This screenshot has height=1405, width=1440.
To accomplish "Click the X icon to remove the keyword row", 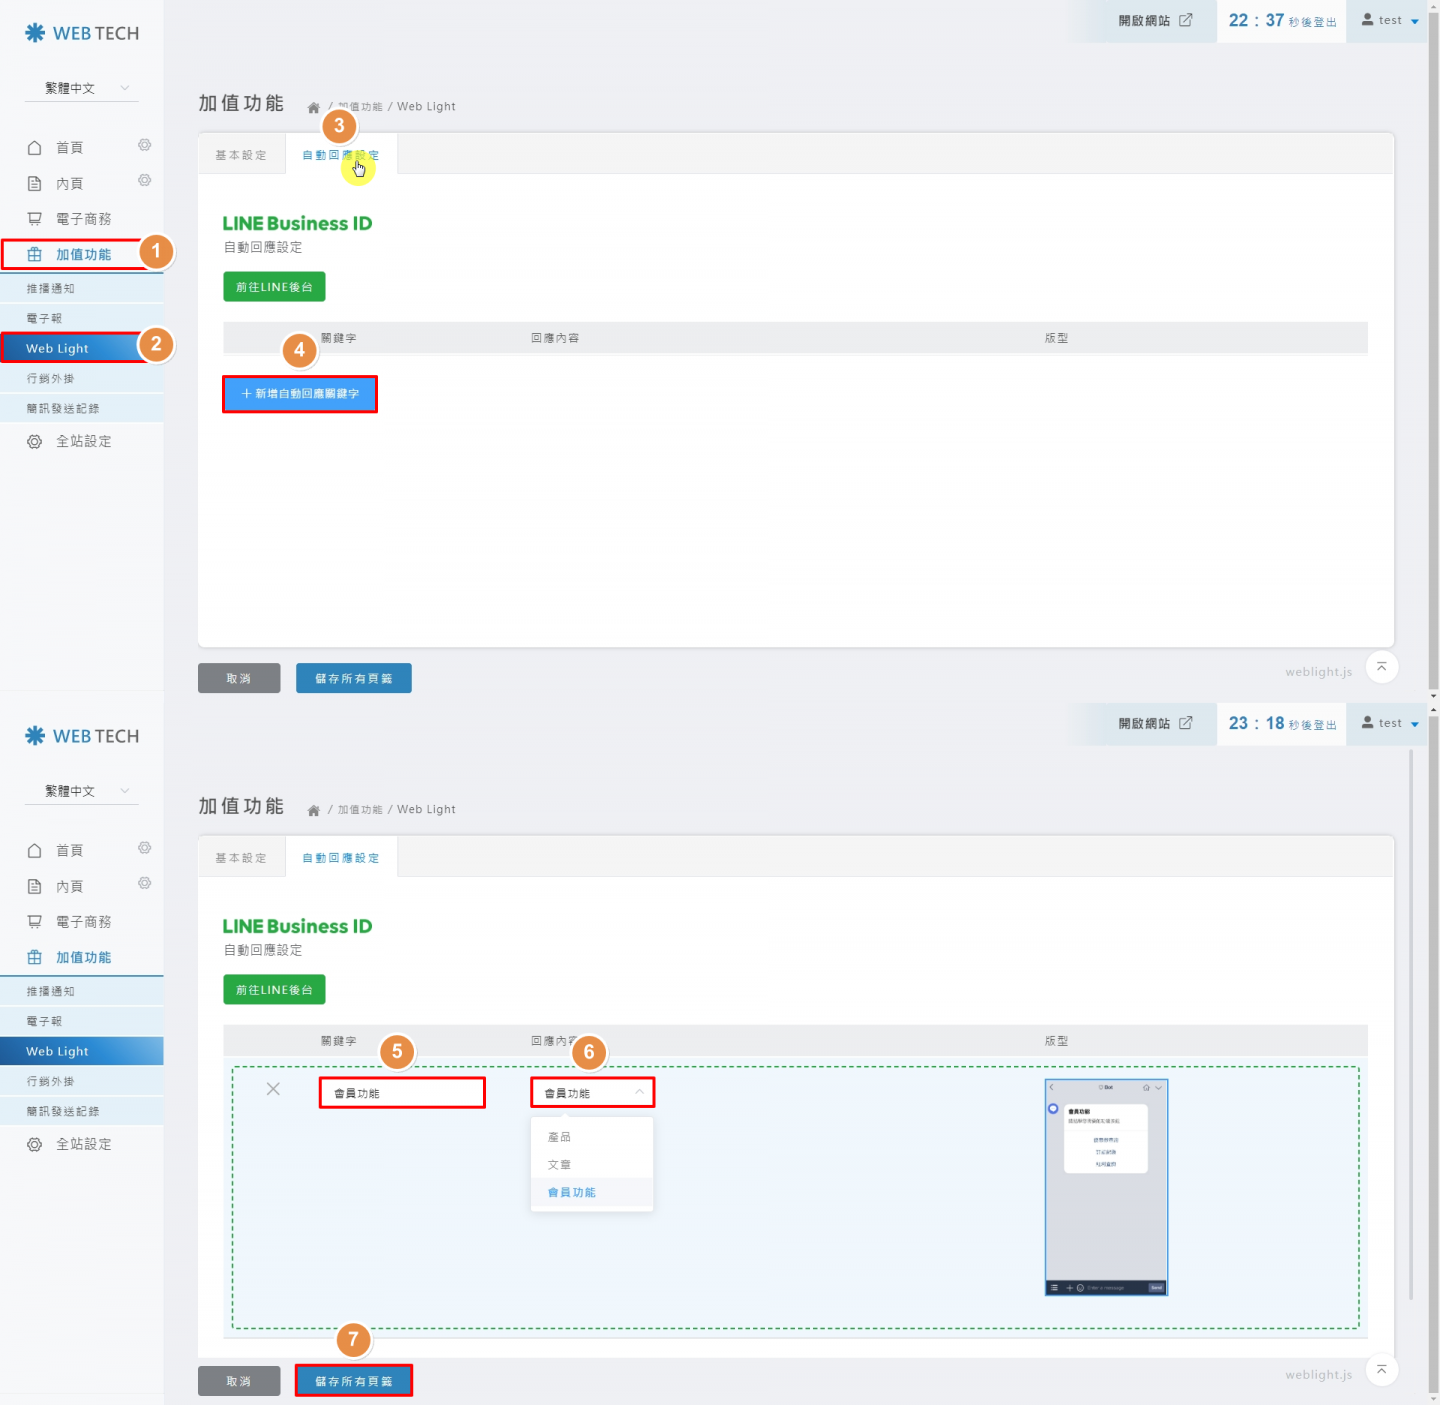I will (273, 1089).
